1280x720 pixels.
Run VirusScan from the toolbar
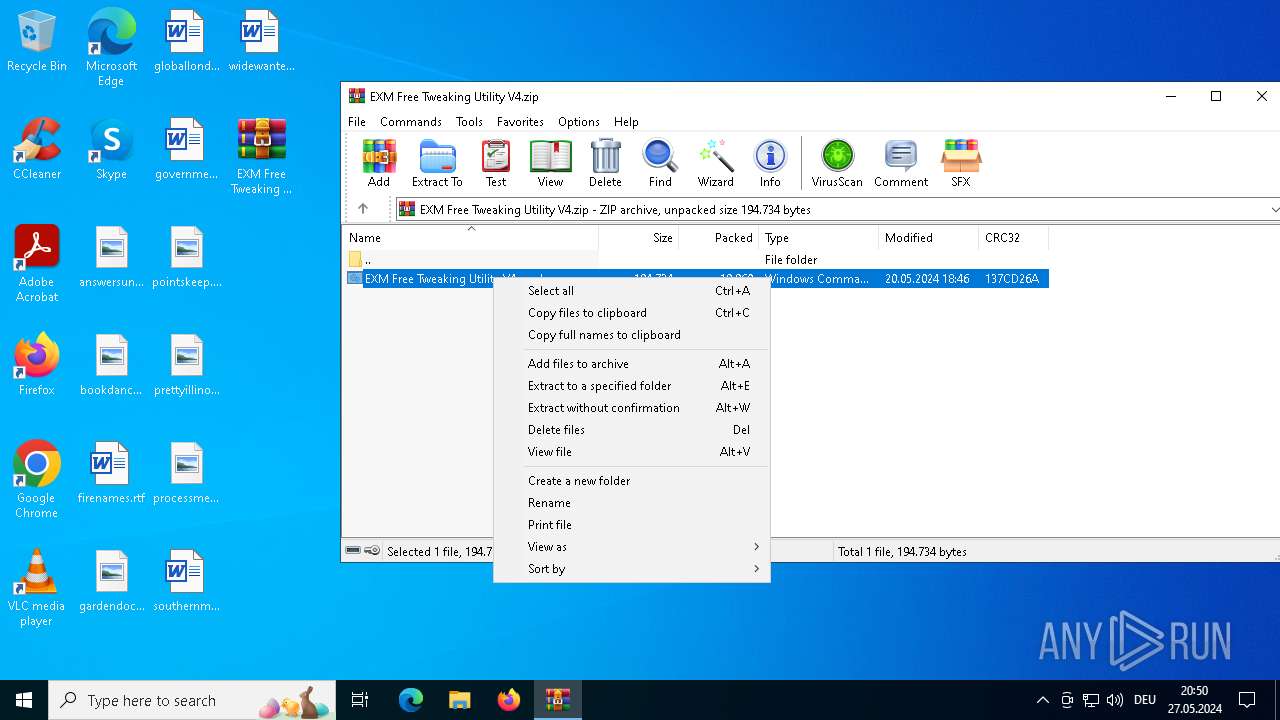(x=837, y=163)
